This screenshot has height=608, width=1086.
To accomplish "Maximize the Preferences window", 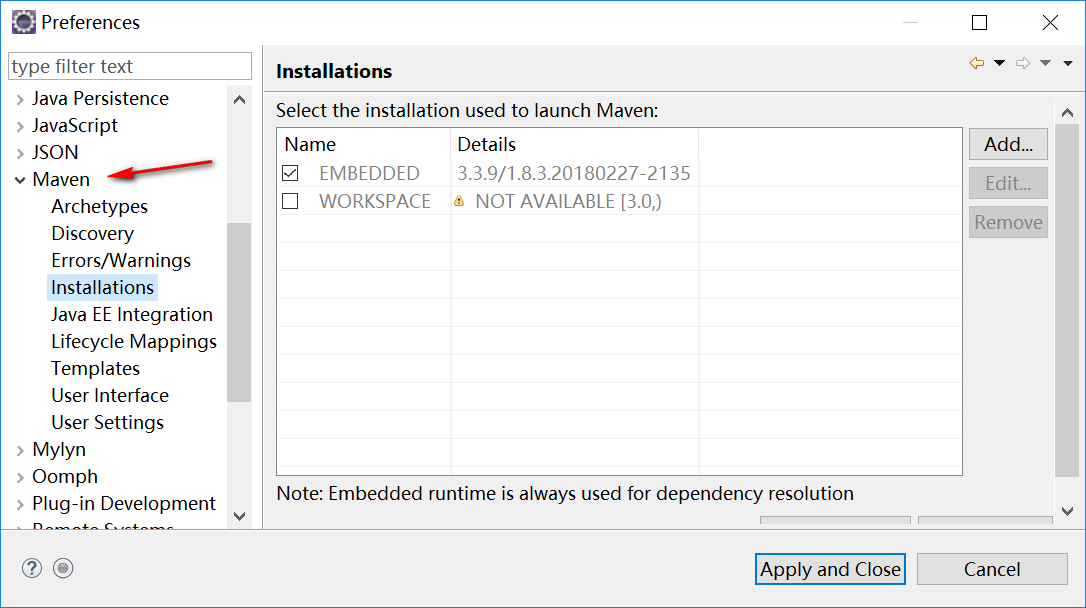I will 979,23.
